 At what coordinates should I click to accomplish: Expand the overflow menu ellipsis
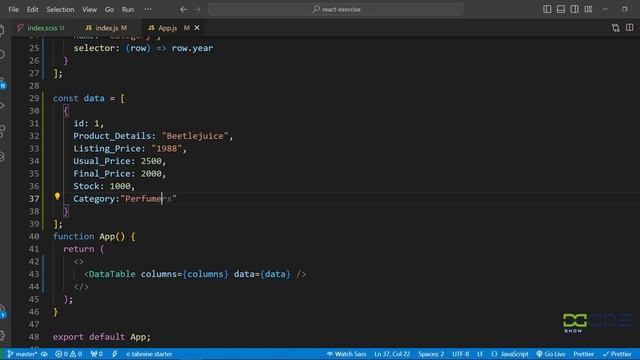click(148, 9)
